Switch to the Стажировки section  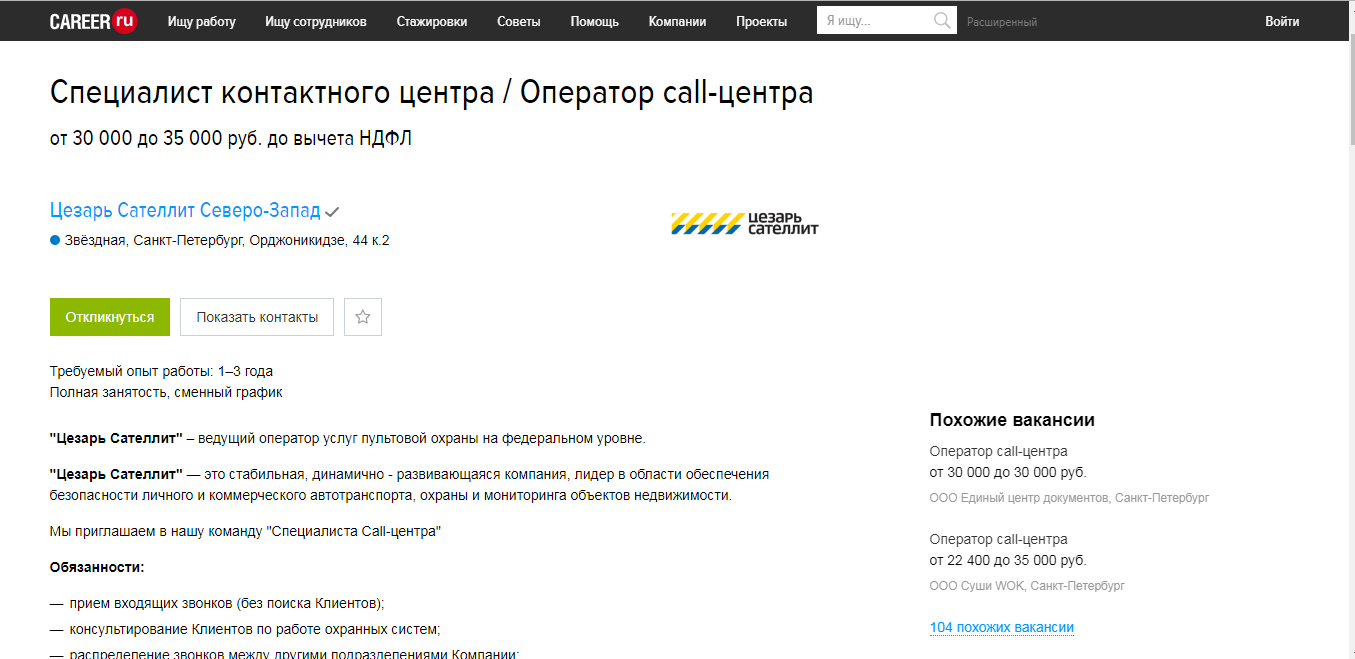pos(431,20)
